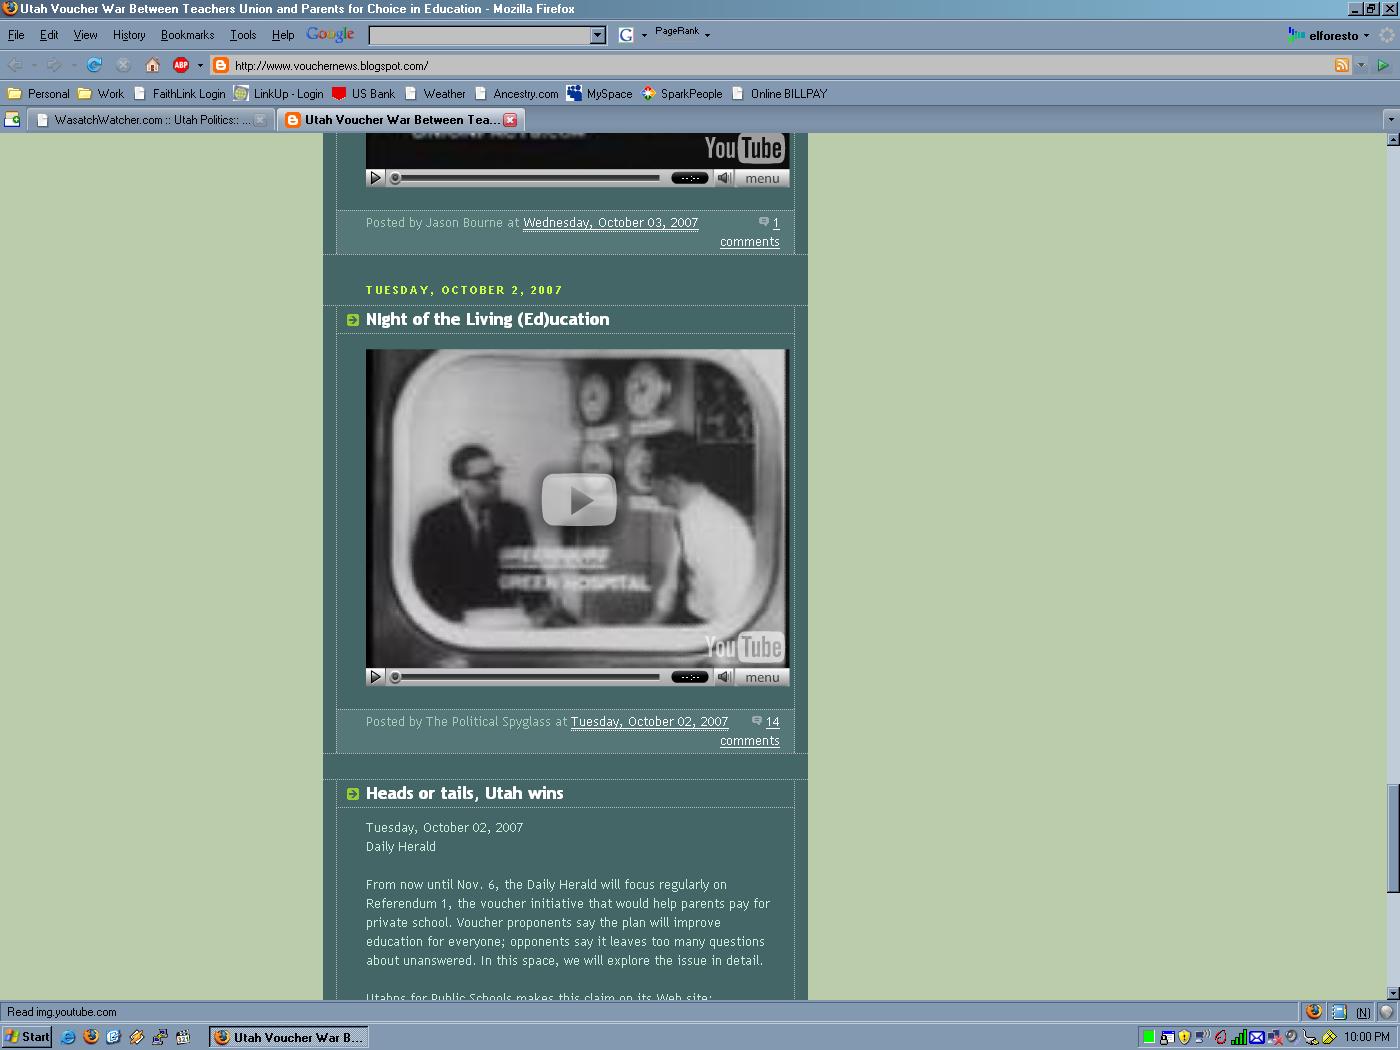
Task: Open the list all tabs dropdown
Action: click(1390, 119)
